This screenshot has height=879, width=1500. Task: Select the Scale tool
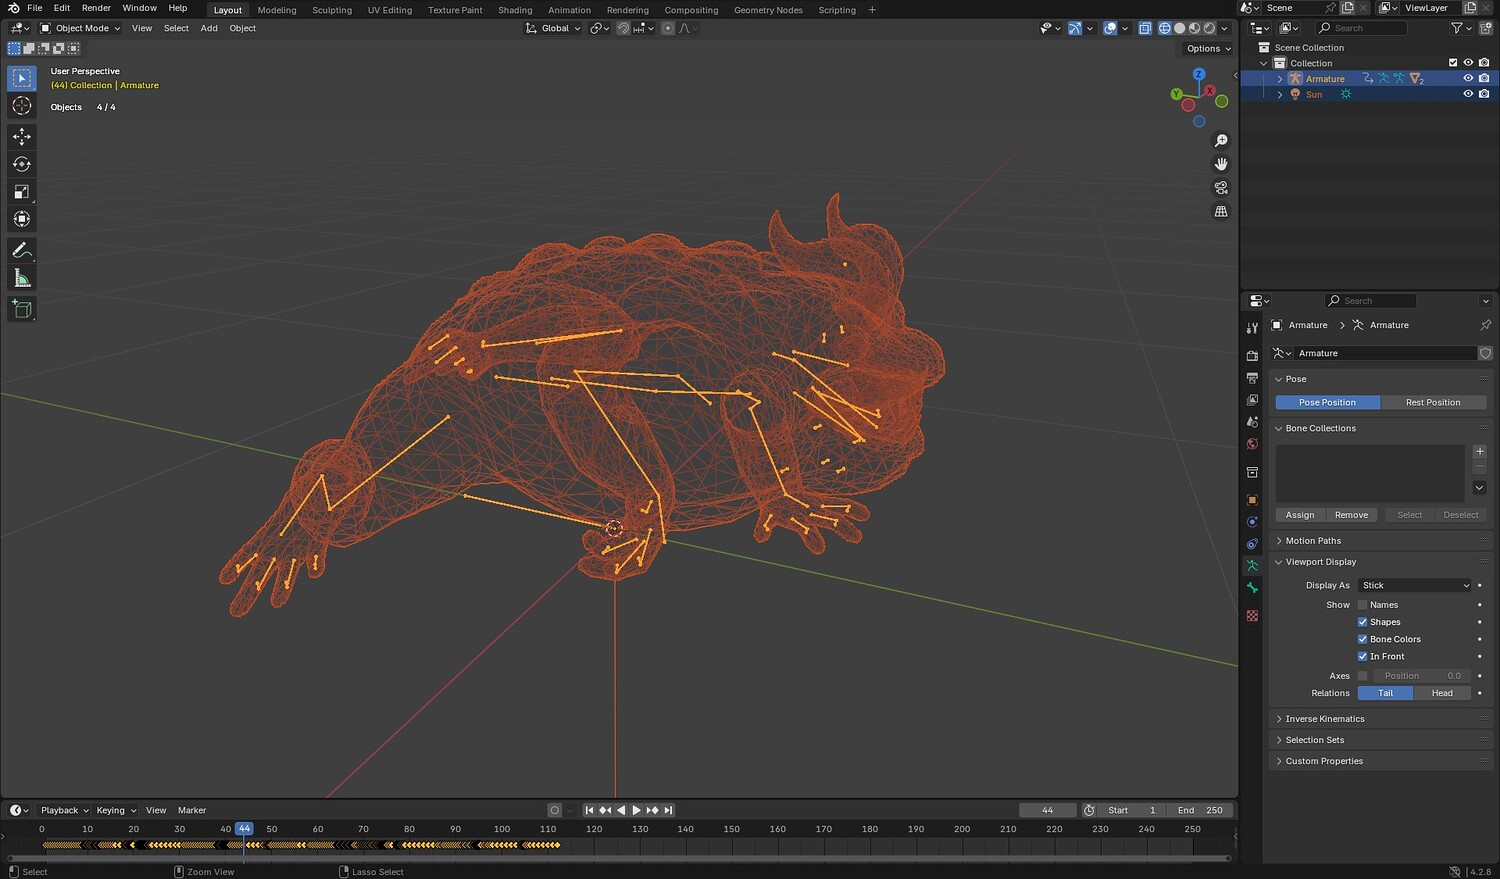(x=21, y=192)
